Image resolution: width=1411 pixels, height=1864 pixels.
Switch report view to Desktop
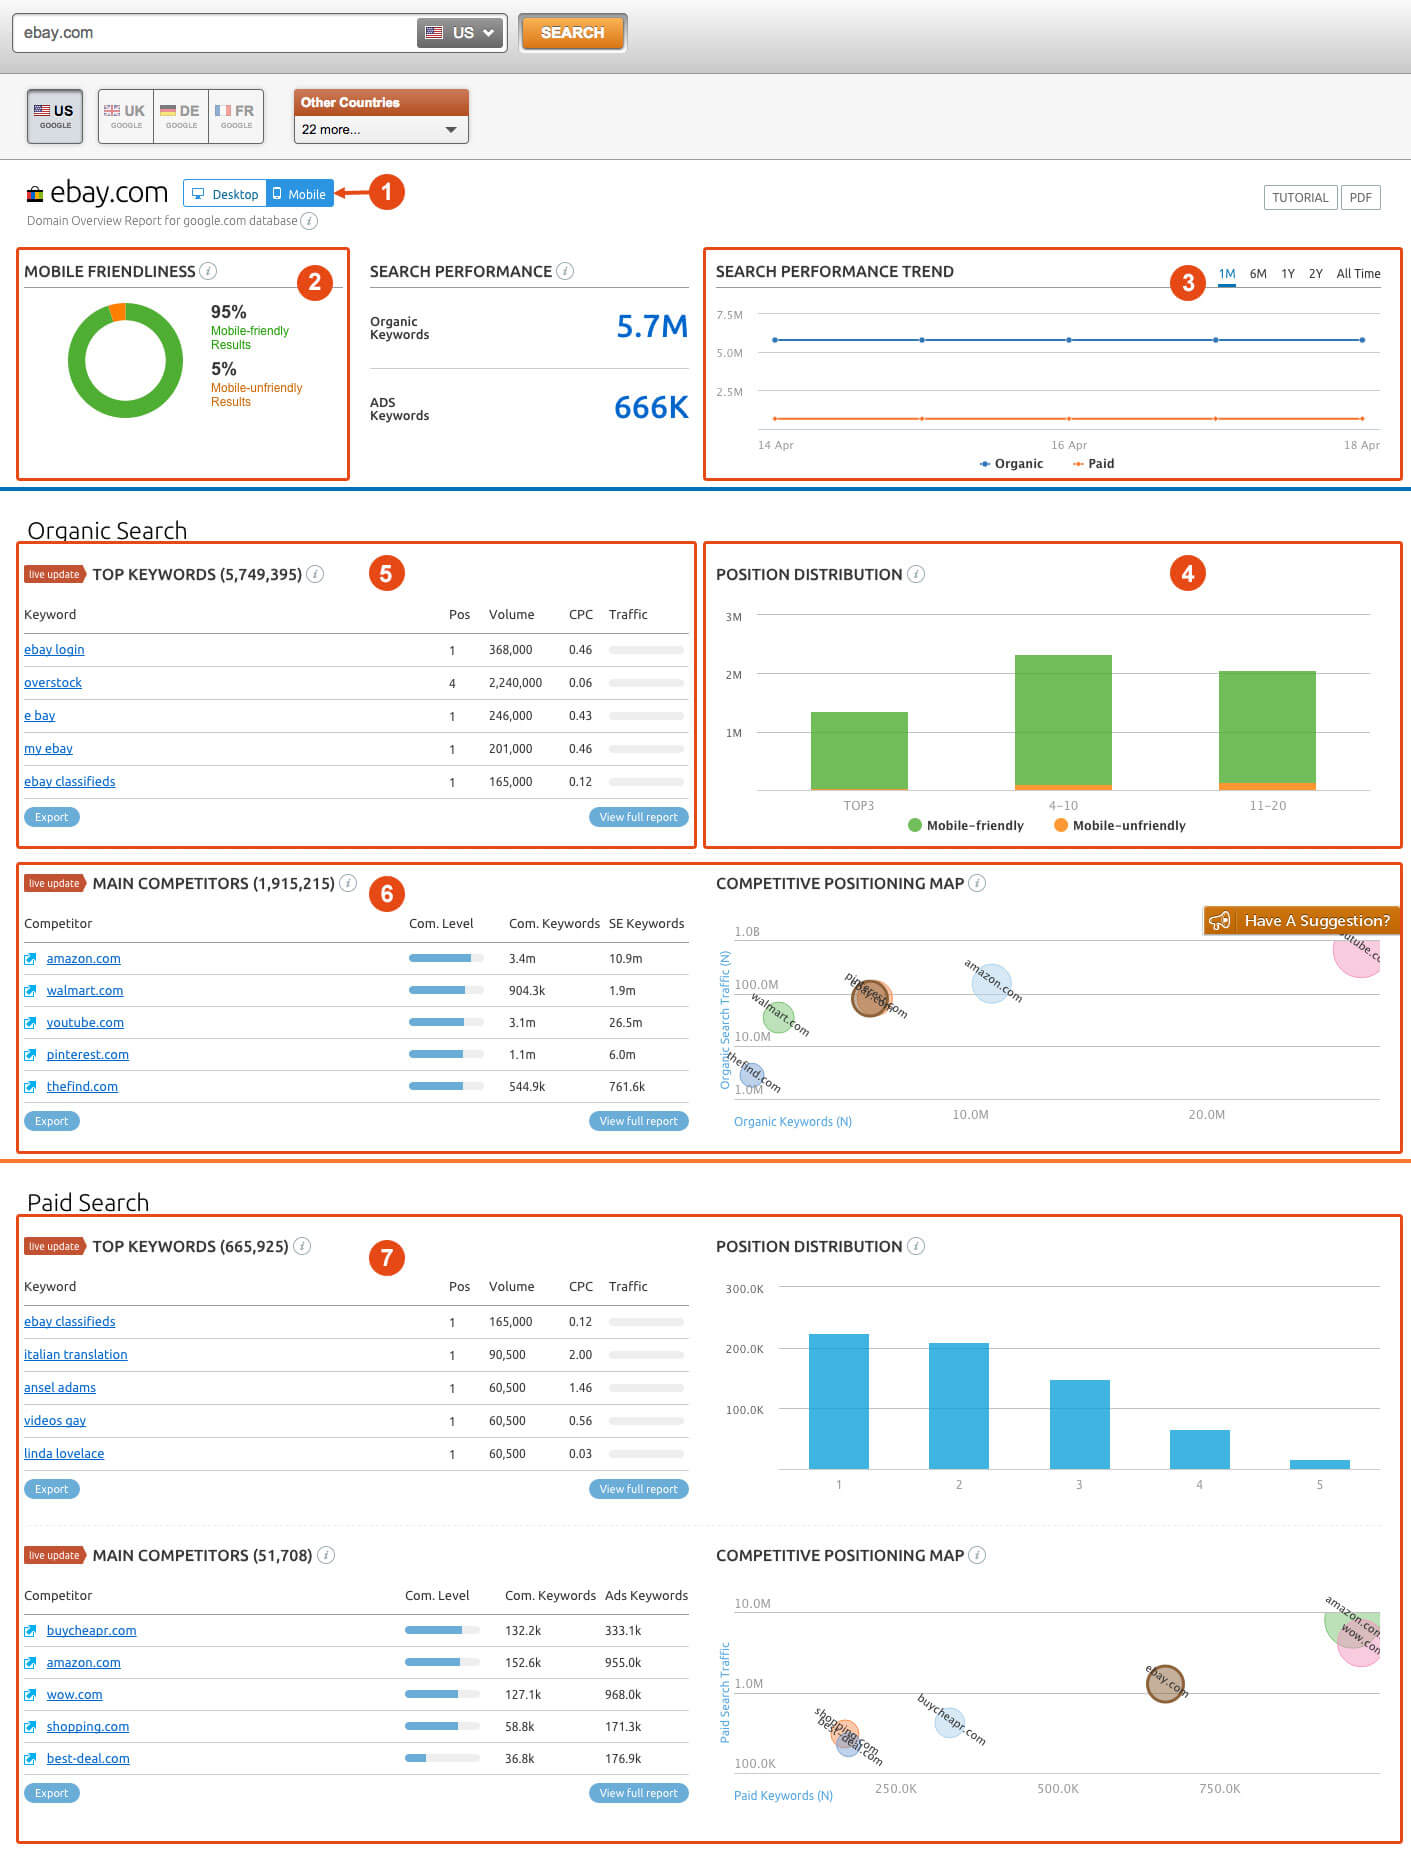[225, 194]
